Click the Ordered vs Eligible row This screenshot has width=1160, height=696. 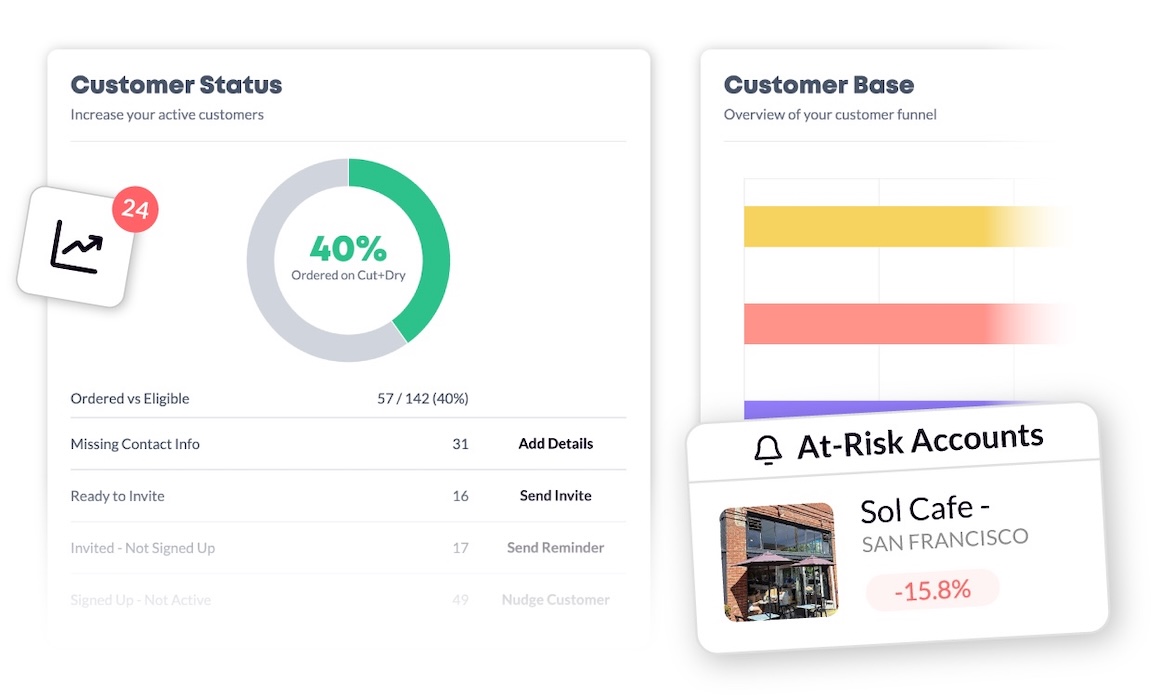[x=130, y=398]
